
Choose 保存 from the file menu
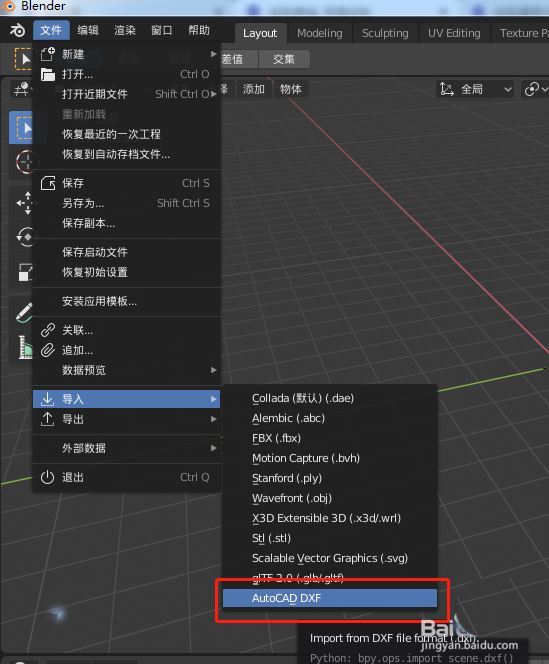click(127, 183)
